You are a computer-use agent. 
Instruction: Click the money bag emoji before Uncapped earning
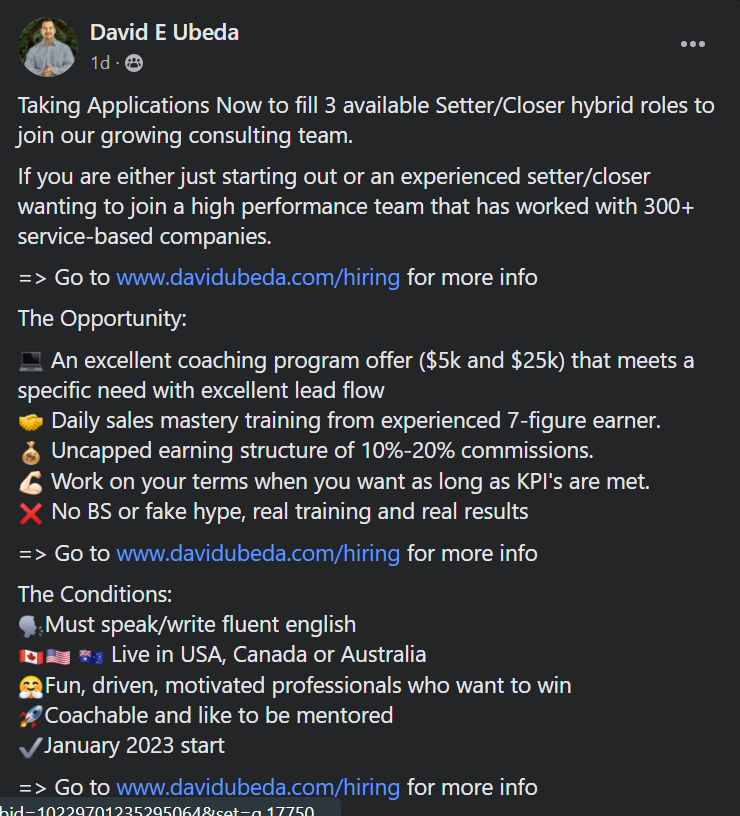[31, 452]
